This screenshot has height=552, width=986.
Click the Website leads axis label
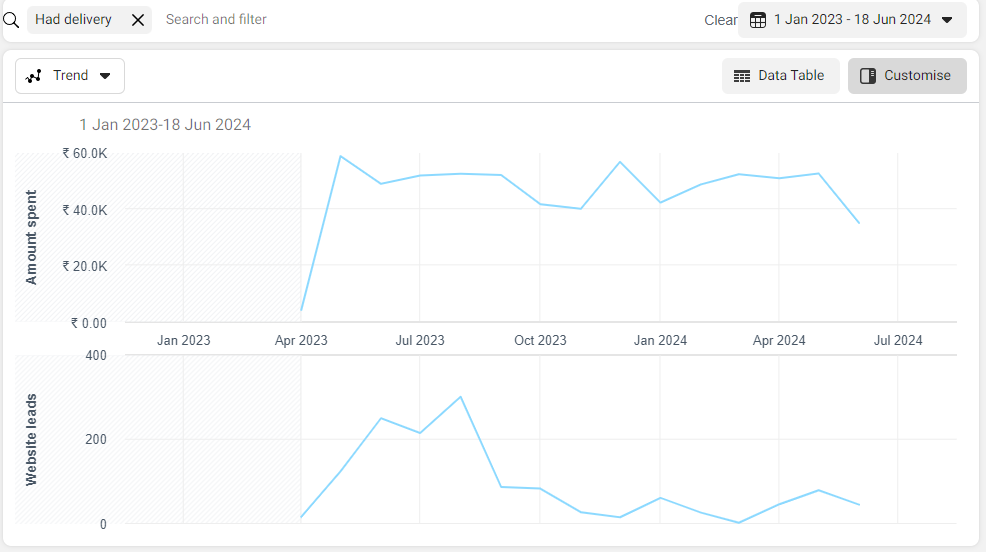(31, 439)
